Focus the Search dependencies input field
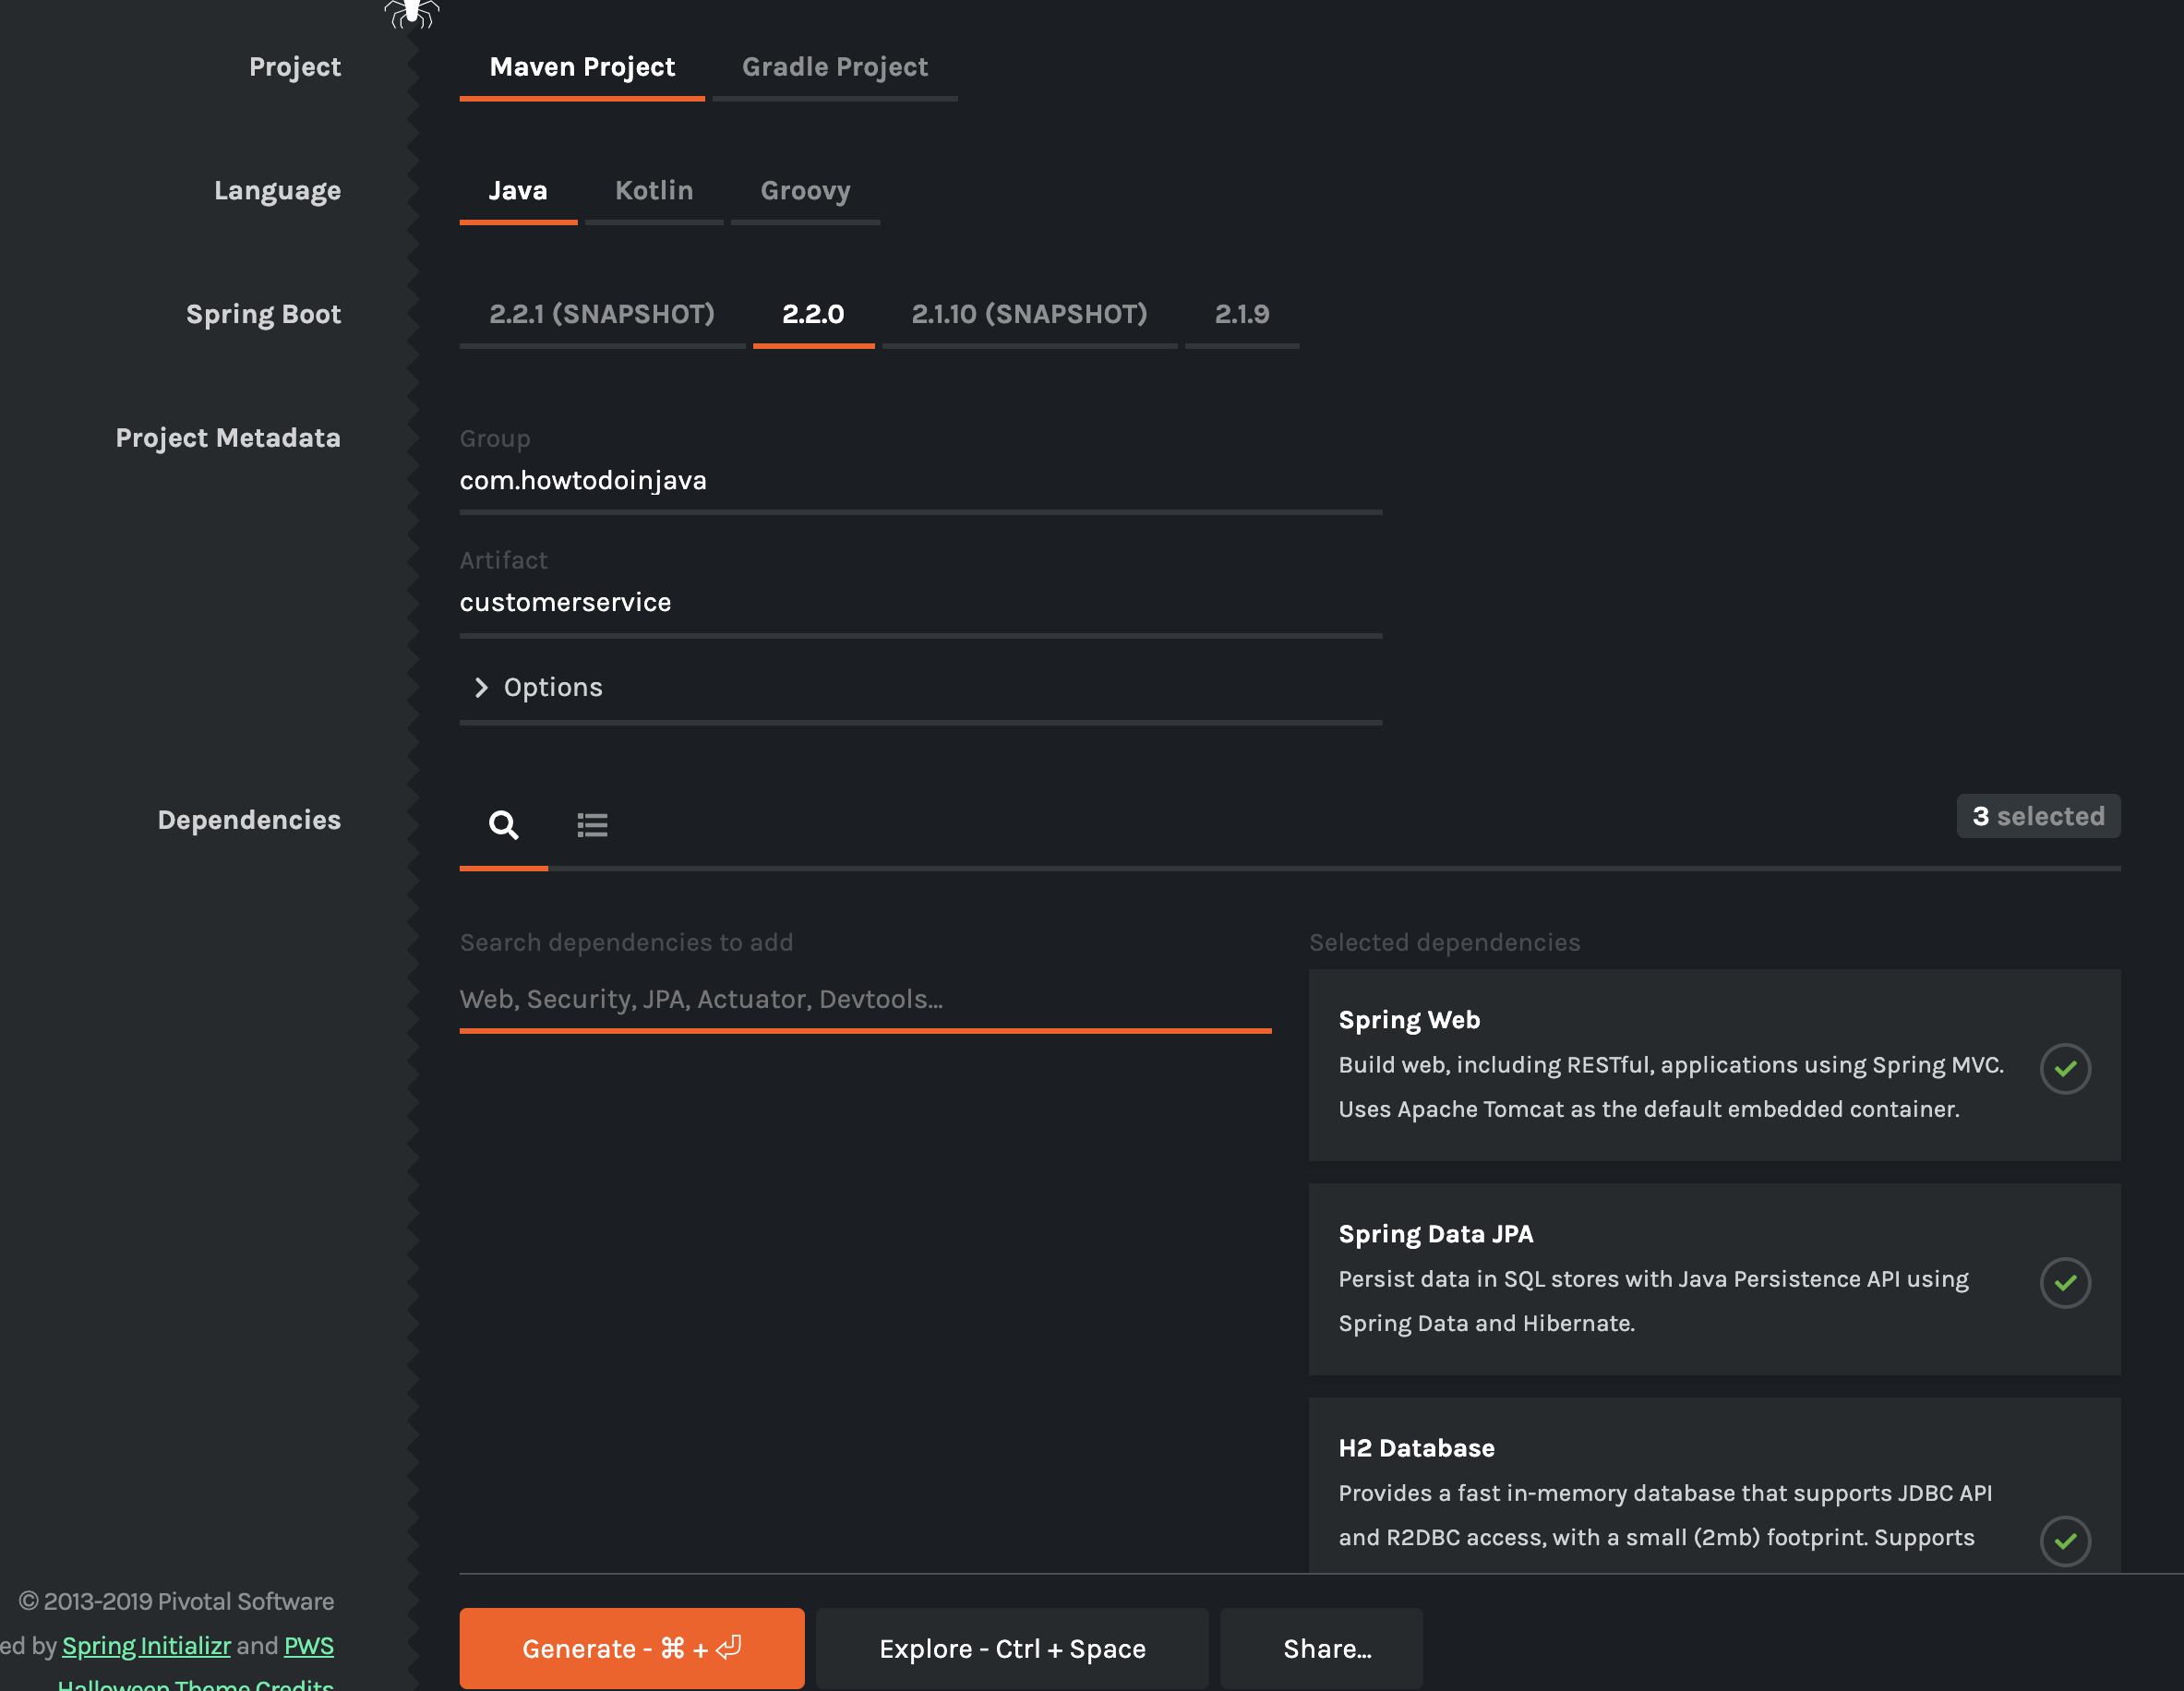The width and height of the screenshot is (2184, 1691). 864,999
